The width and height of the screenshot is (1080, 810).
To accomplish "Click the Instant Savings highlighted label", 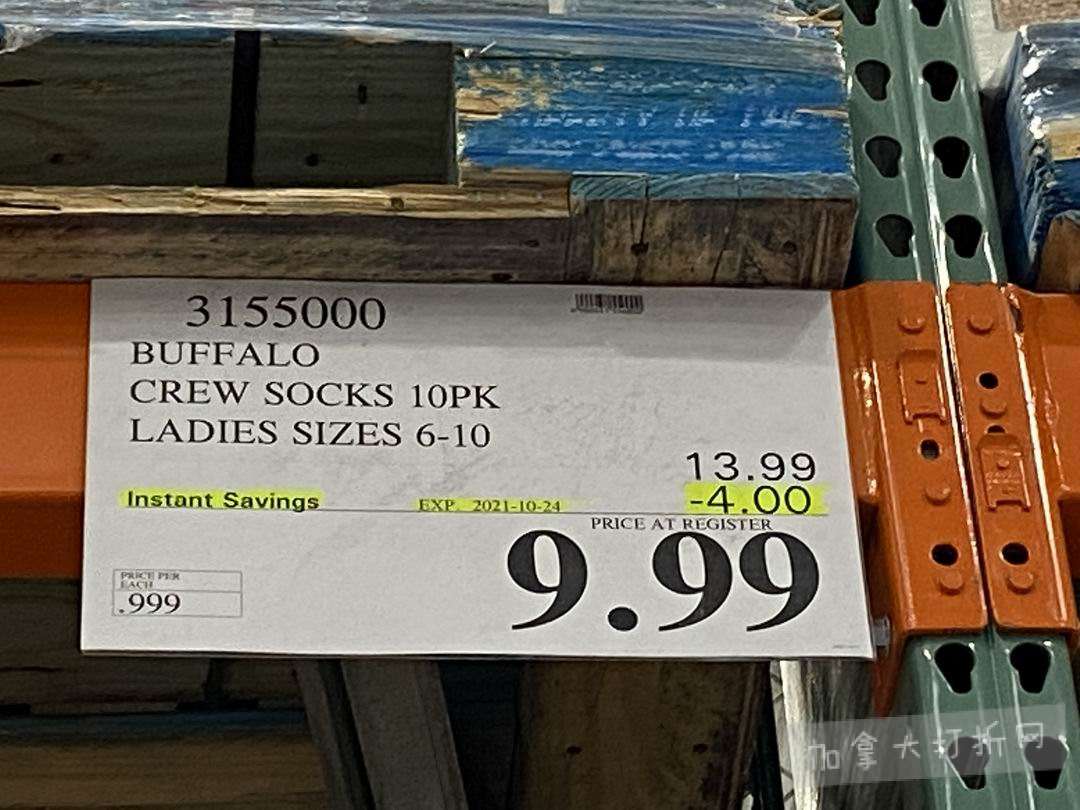I will (x=222, y=500).
